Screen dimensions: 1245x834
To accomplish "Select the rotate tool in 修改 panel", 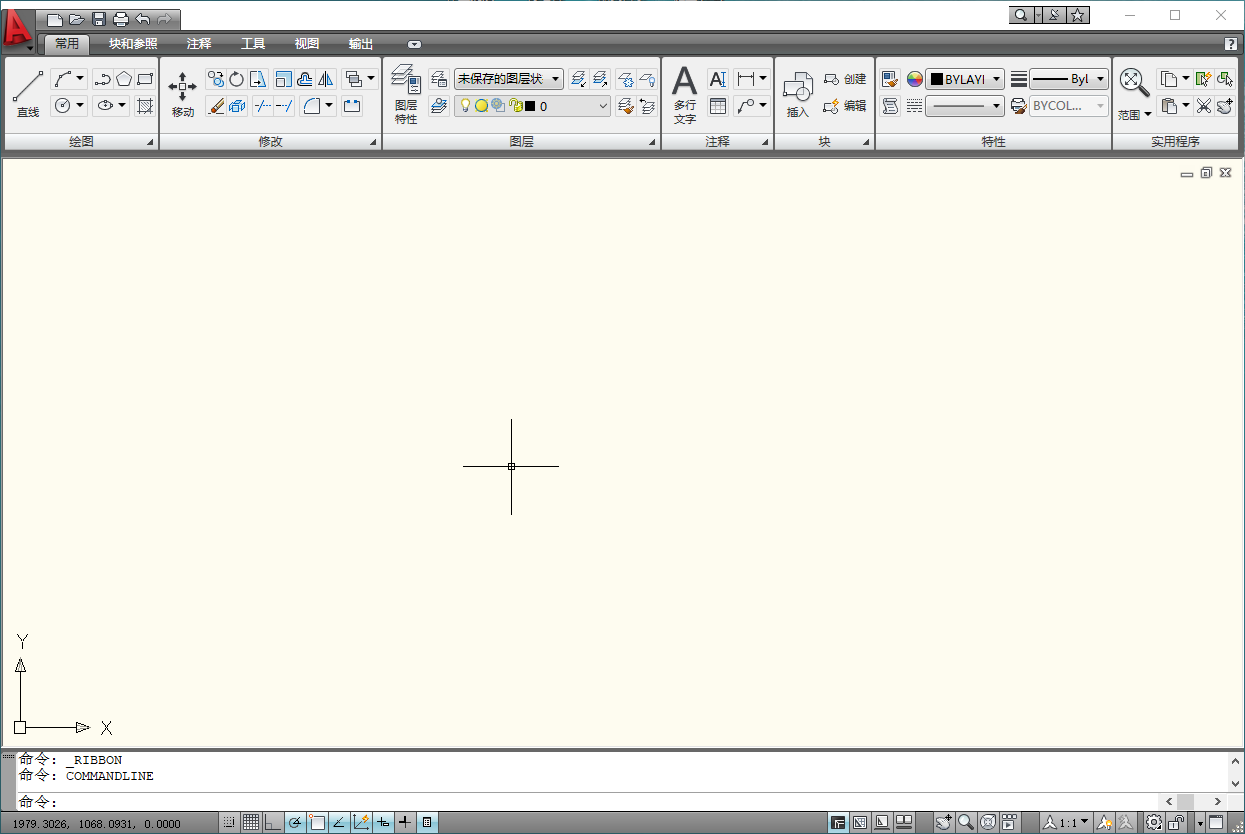I will pyautogui.click(x=236, y=79).
